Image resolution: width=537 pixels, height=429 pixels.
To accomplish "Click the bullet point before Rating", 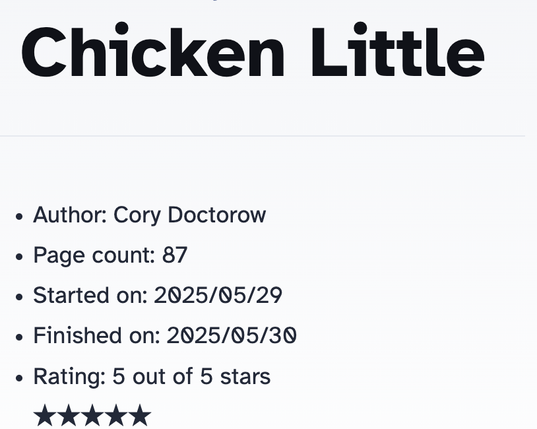I will (20, 378).
